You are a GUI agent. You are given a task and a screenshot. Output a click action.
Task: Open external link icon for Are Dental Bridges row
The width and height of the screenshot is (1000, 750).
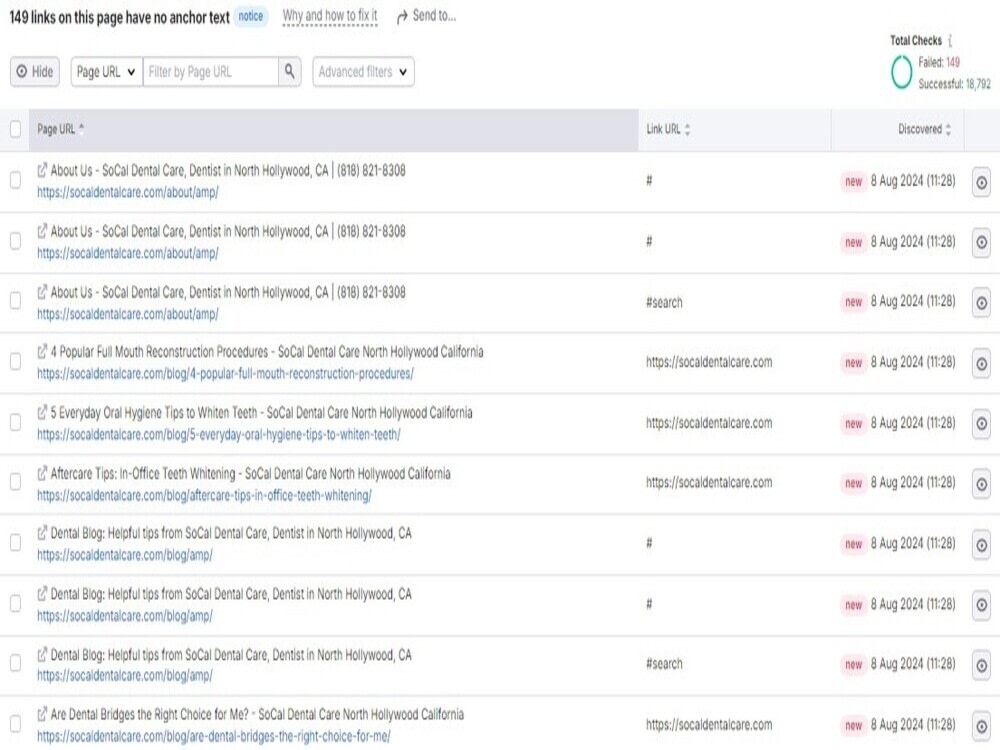42,714
